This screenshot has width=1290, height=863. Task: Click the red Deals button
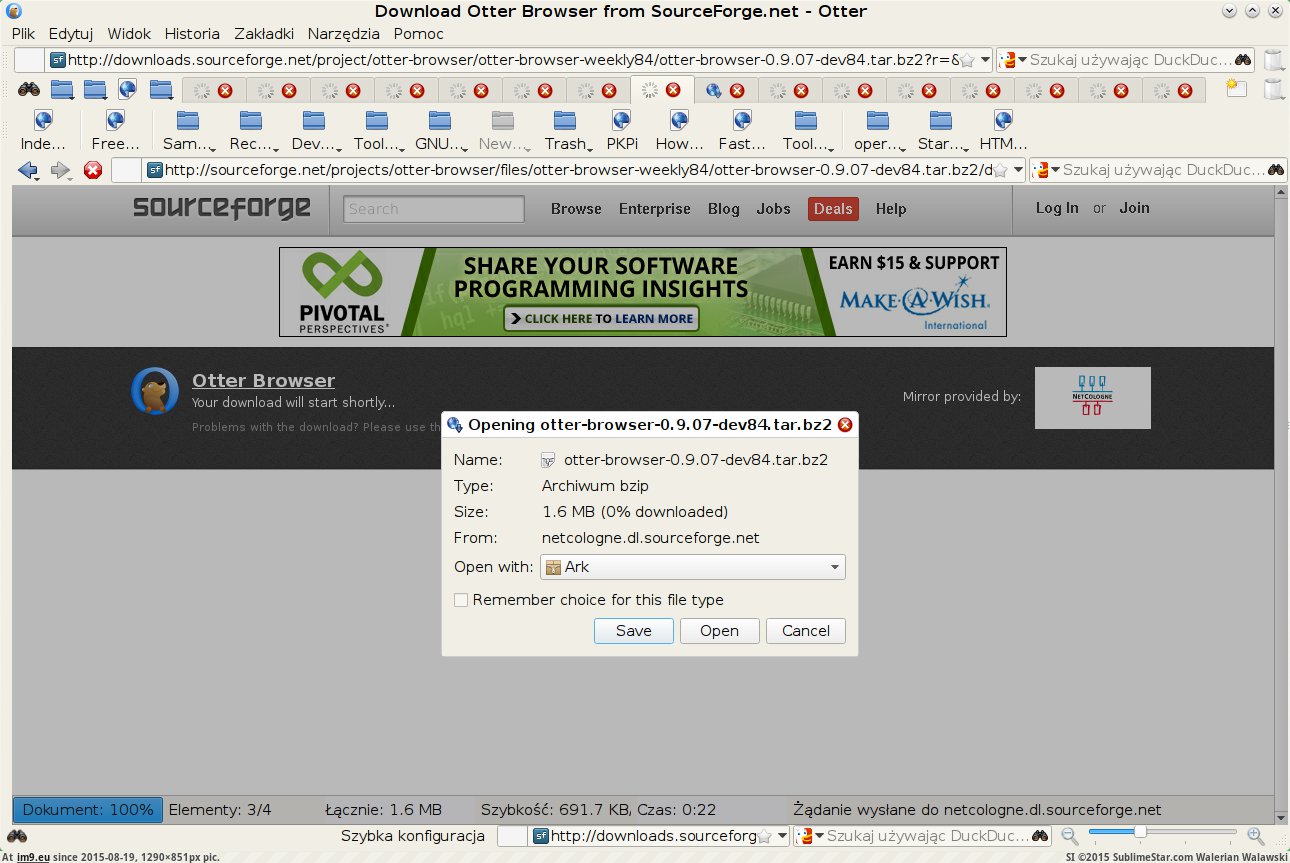click(x=833, y=209)
